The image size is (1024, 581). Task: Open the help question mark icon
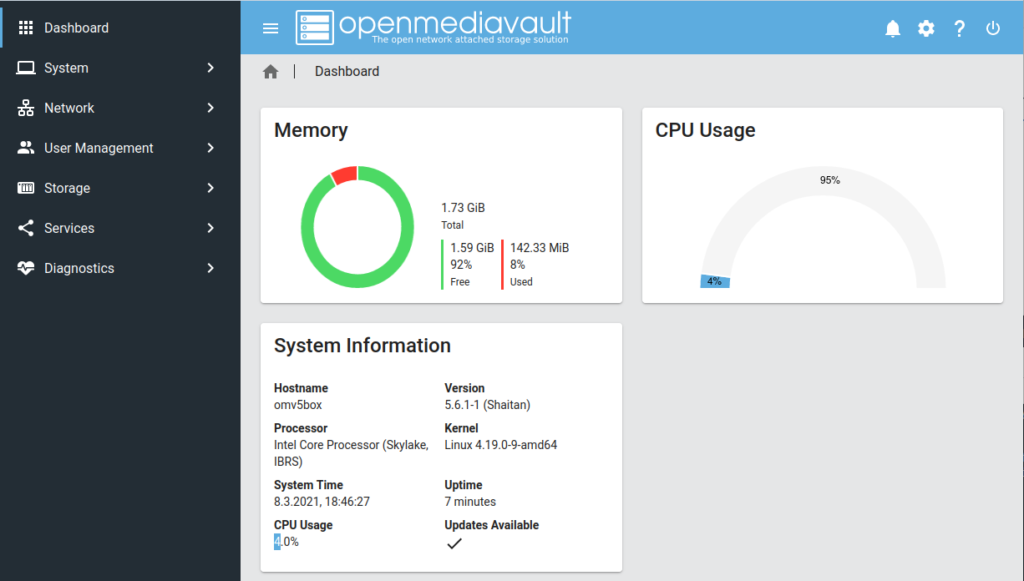tap(959, 28)
